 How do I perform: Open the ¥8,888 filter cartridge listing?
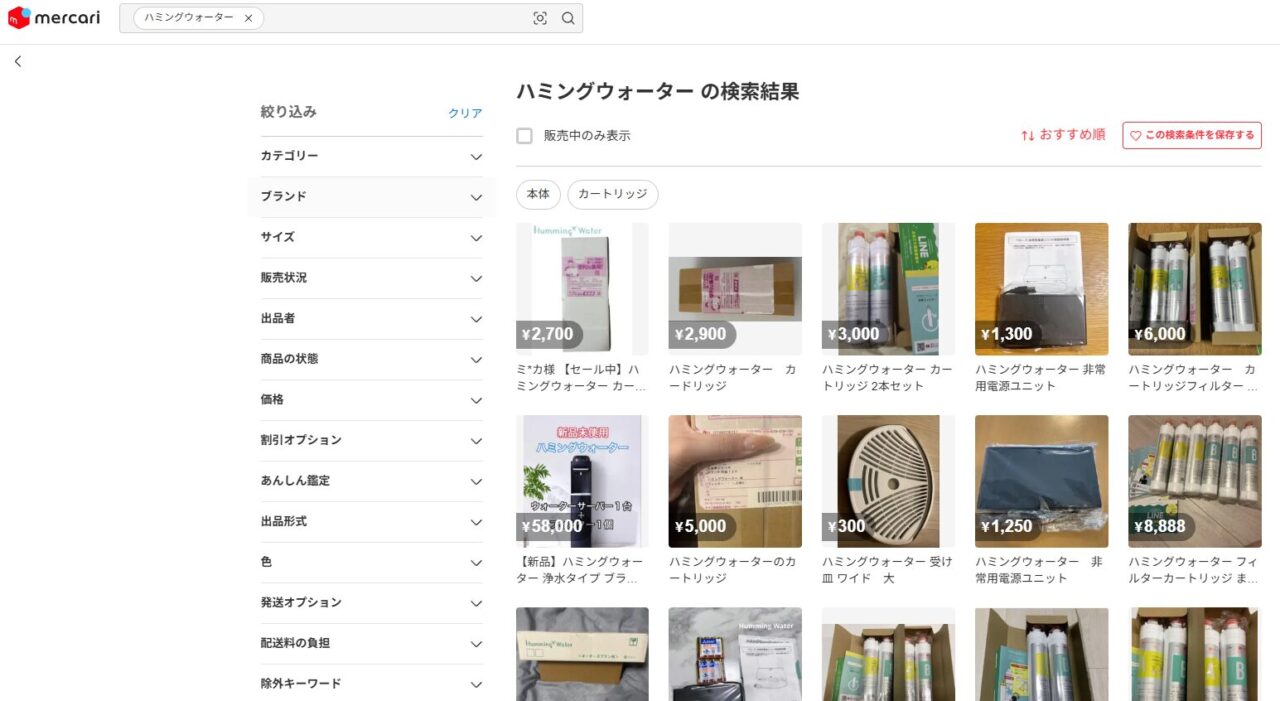pos(1194,481)
